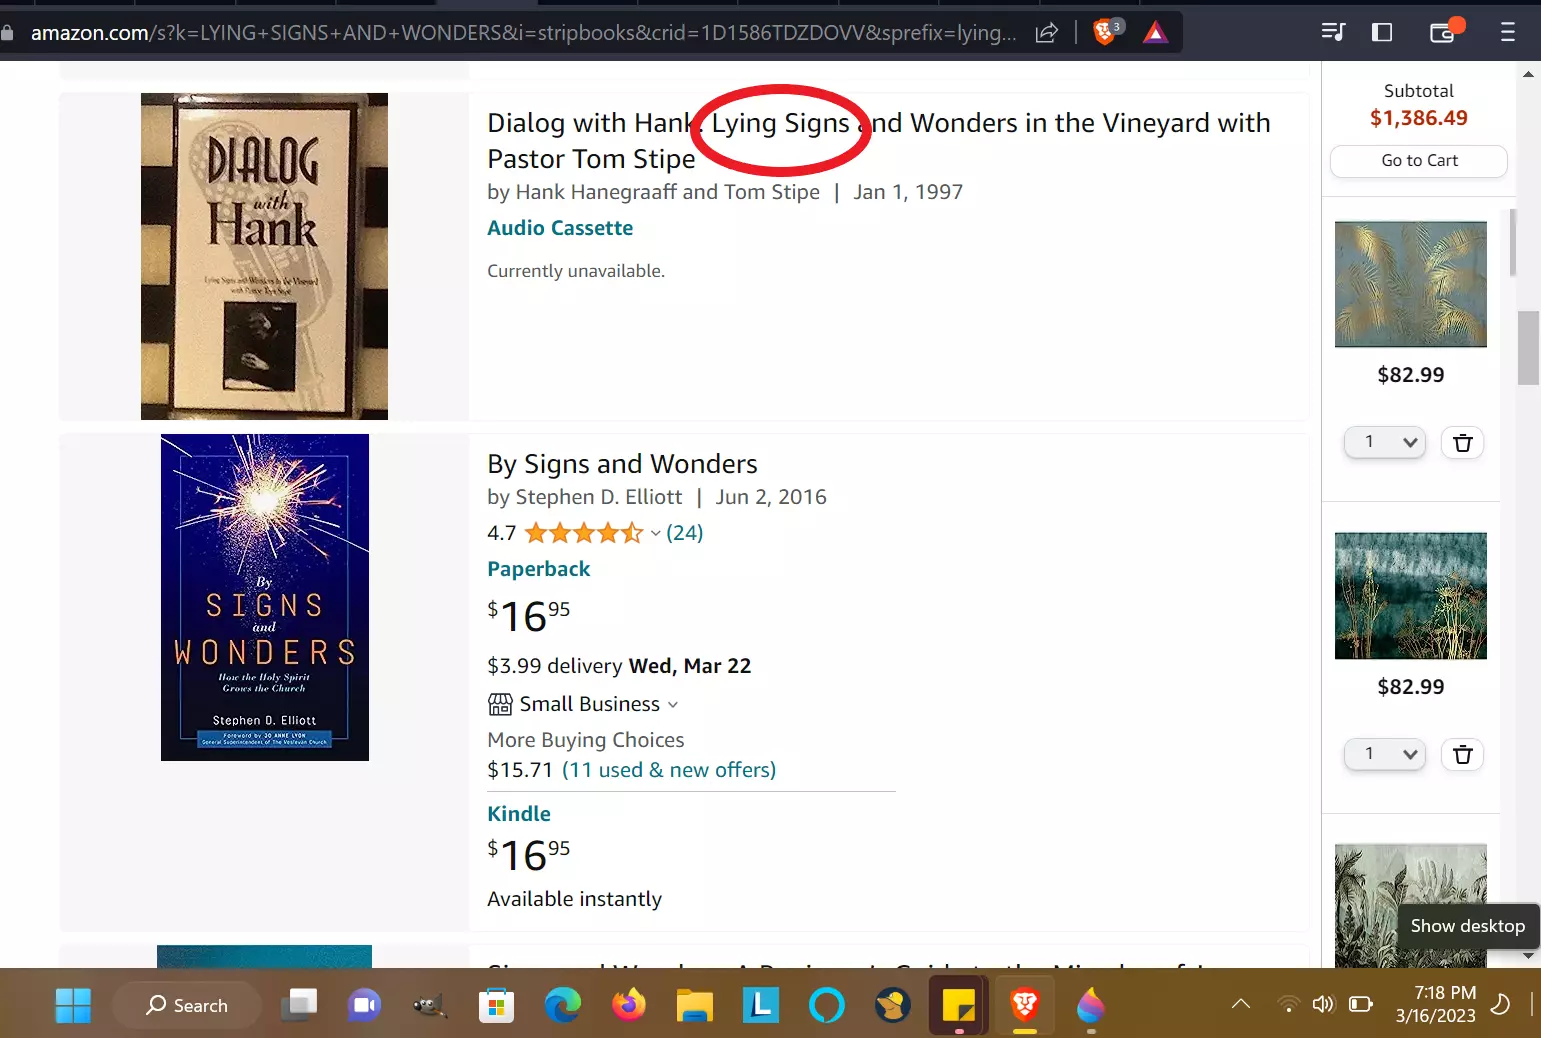Click By Signs and Wonders book cover
This screenshot has height=1038, width=1541.
tap(264, 597)
